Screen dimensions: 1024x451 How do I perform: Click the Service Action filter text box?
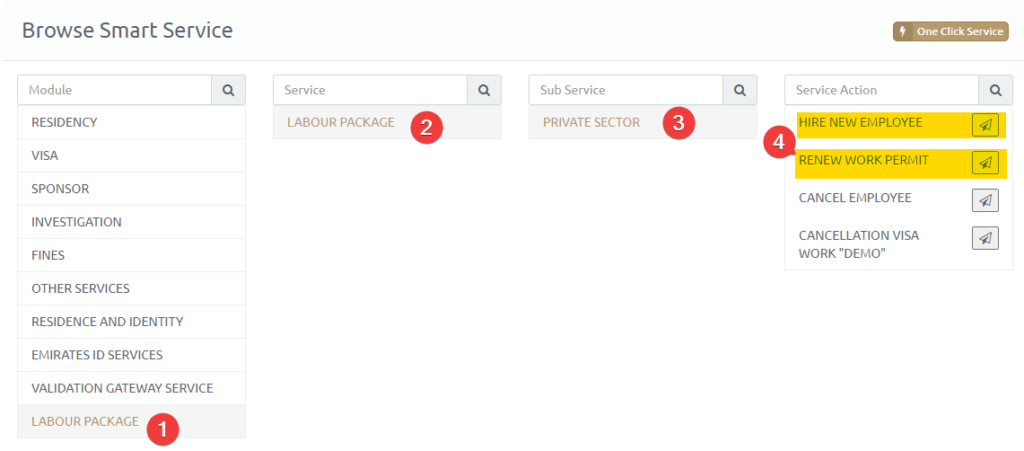tap(880, 90)
